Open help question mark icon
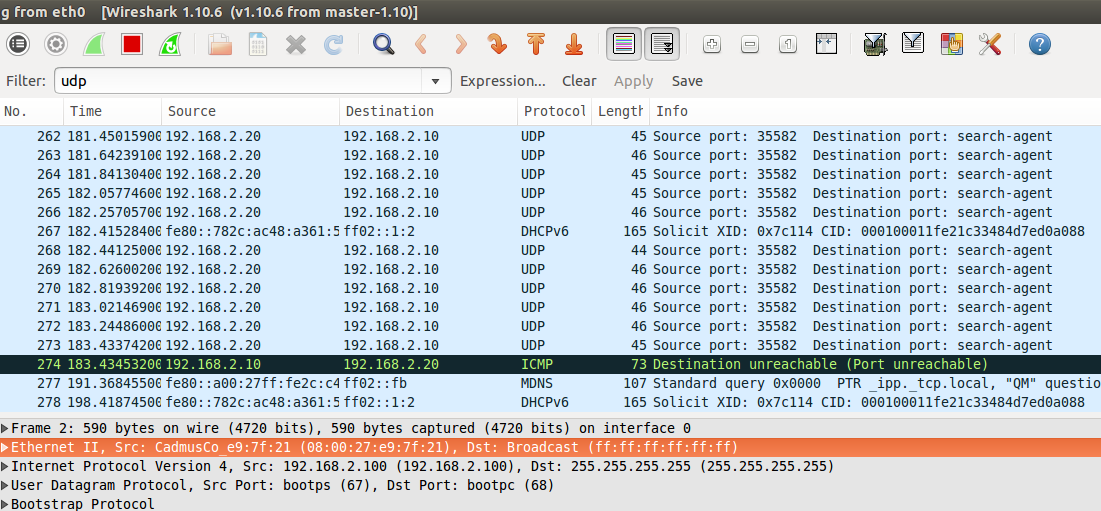Viewport: 1101px width, 511px height. pos(1039,44)
